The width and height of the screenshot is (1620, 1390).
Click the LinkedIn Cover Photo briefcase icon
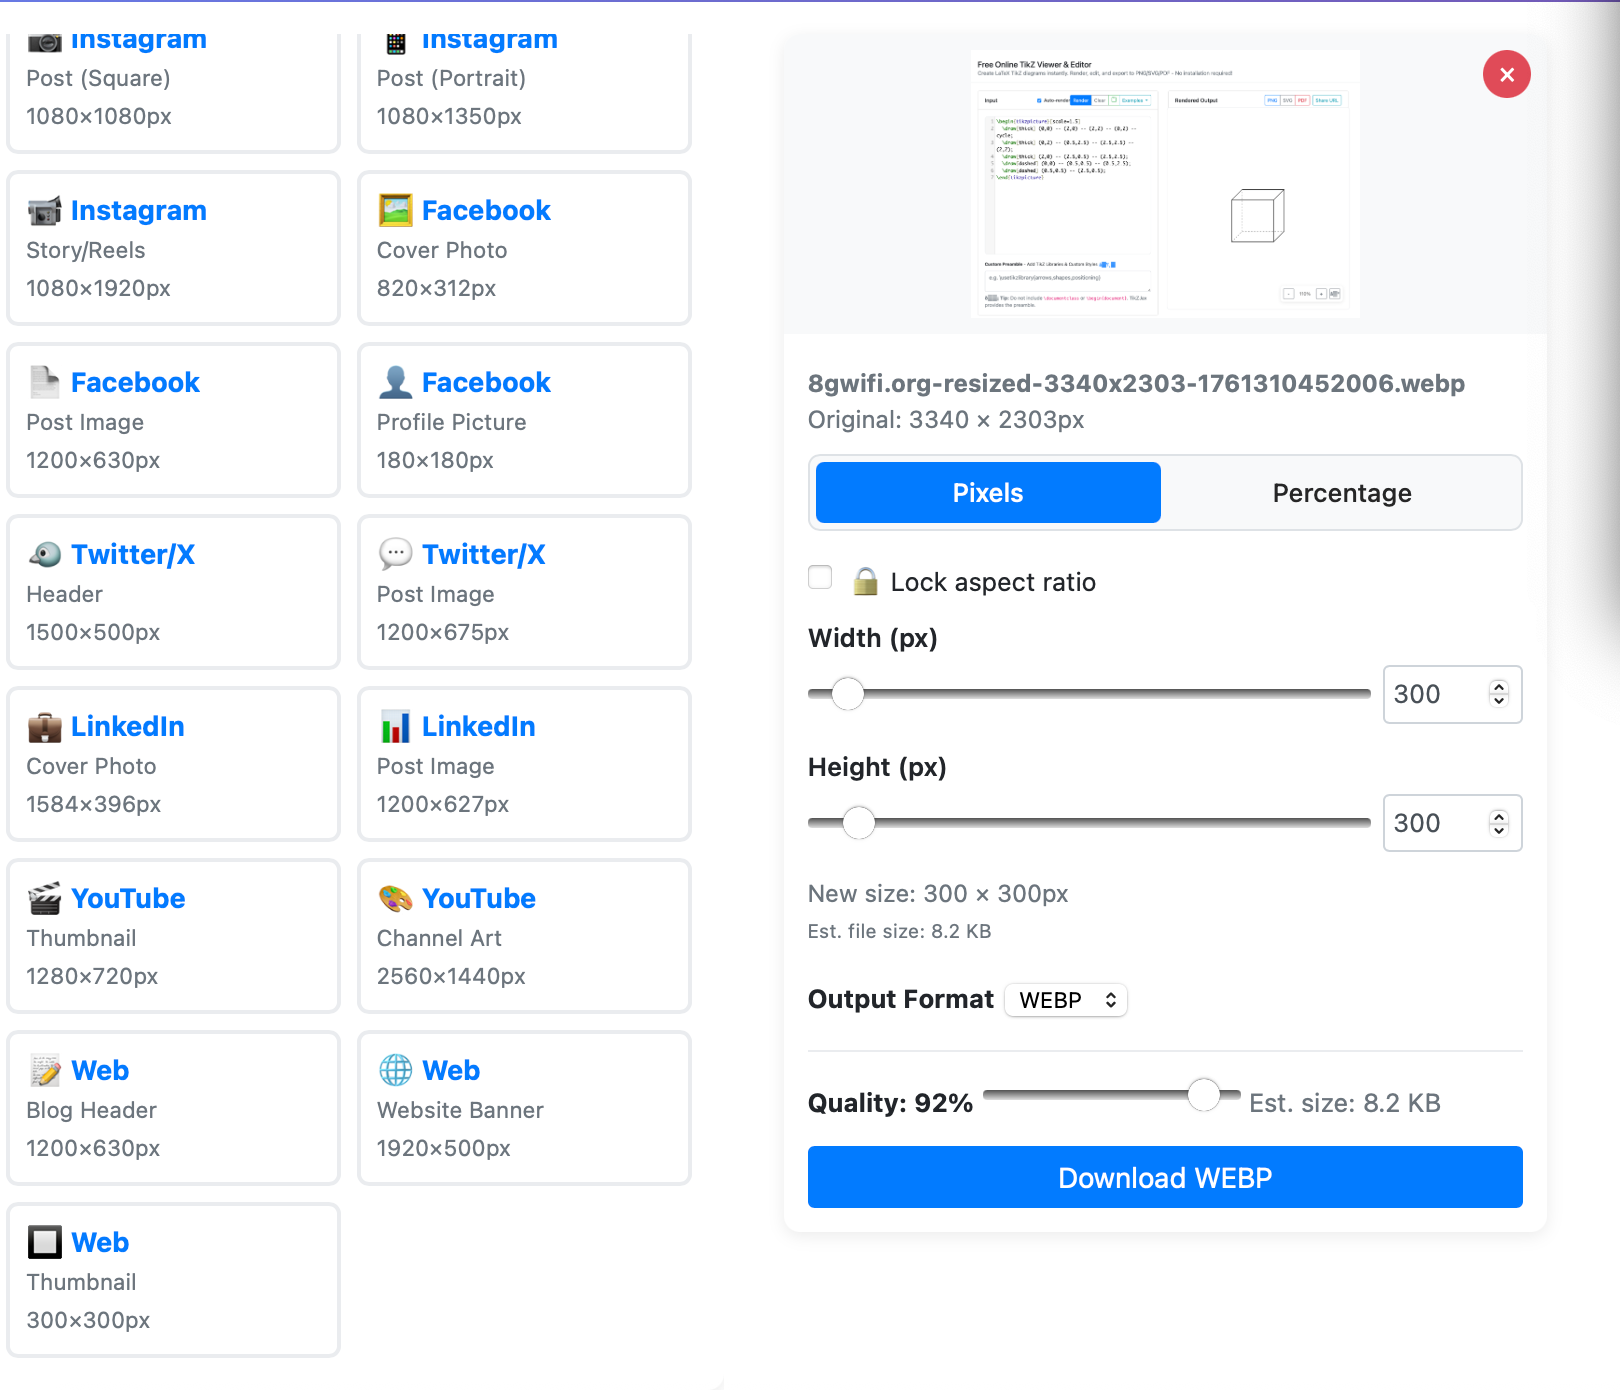[45, 727]
